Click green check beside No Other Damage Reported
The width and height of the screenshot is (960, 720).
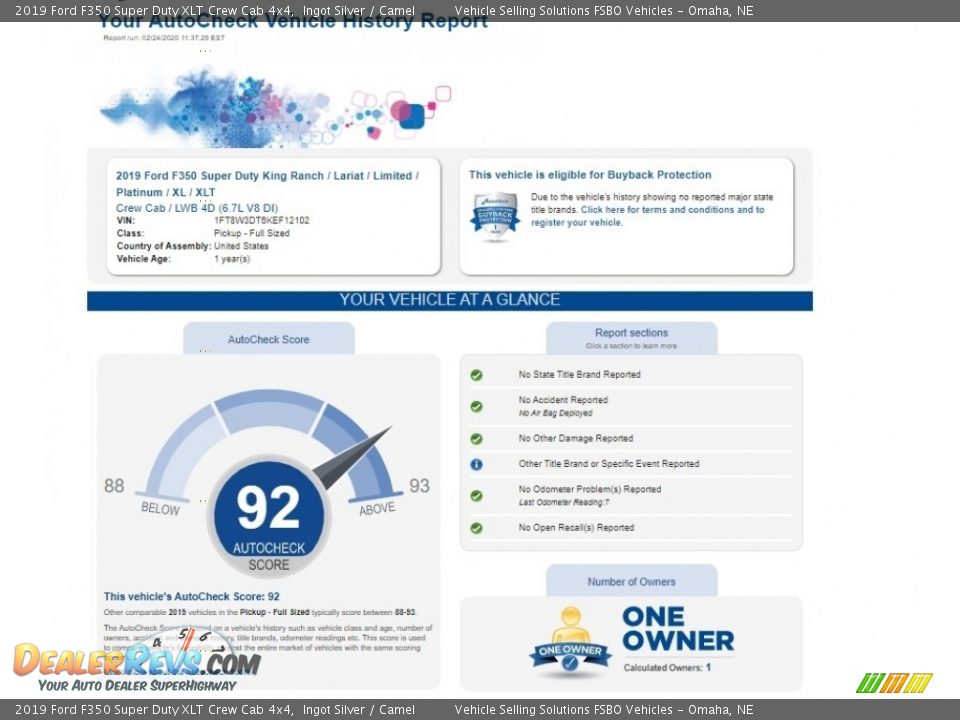pos(476,438)
